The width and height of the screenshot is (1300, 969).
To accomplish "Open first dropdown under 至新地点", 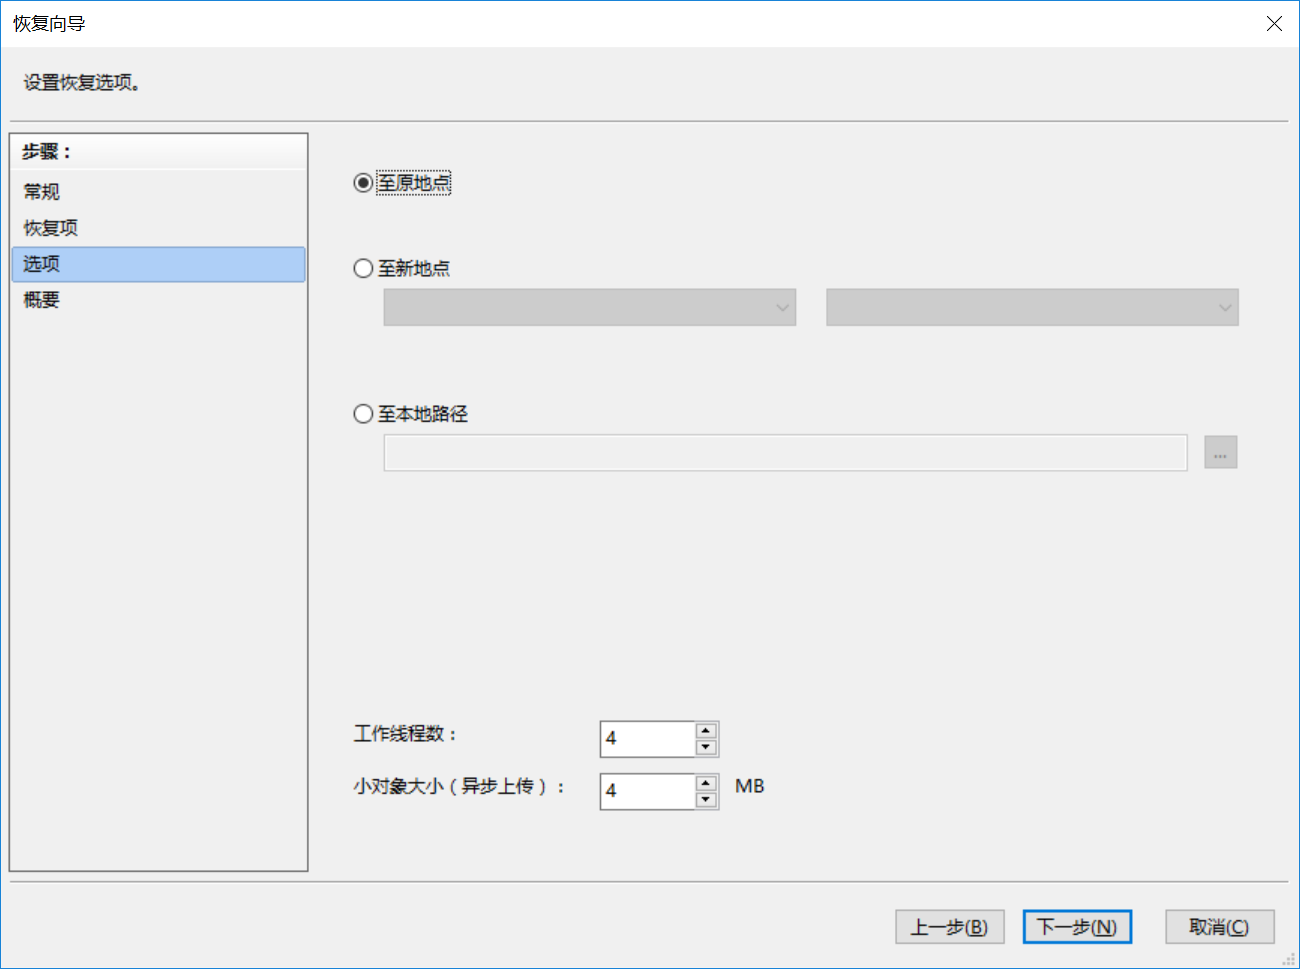I will click(x=589, y=308).
